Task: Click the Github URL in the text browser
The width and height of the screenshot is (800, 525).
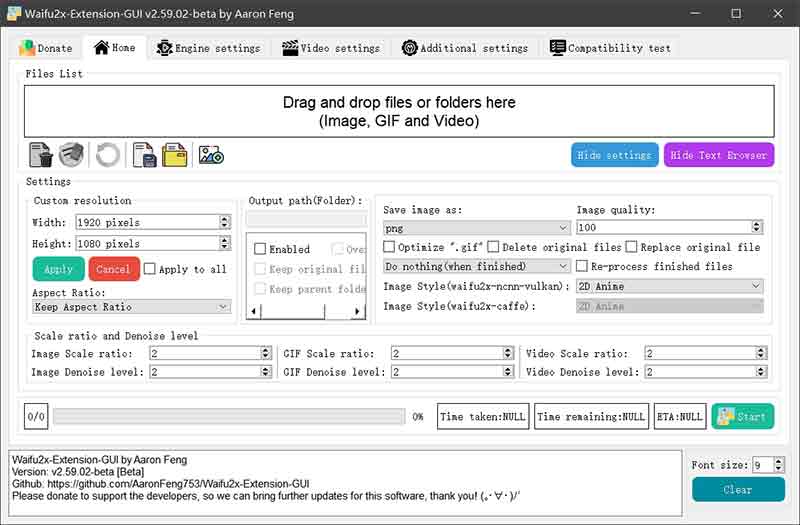Action: (178, 484)
